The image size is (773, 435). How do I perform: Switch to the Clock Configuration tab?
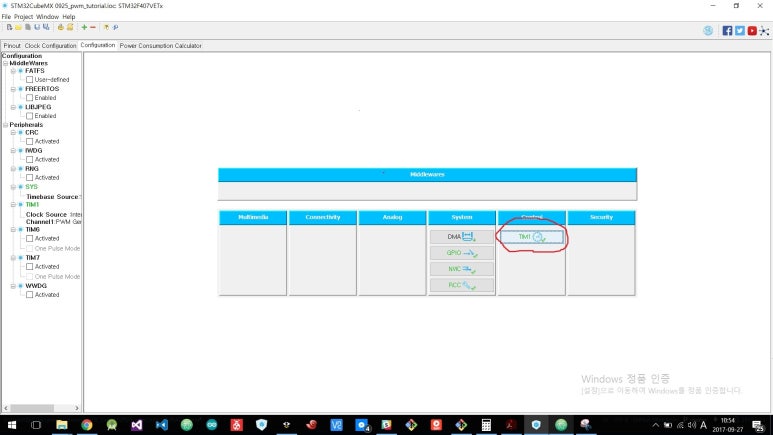[x=50, y=45]
